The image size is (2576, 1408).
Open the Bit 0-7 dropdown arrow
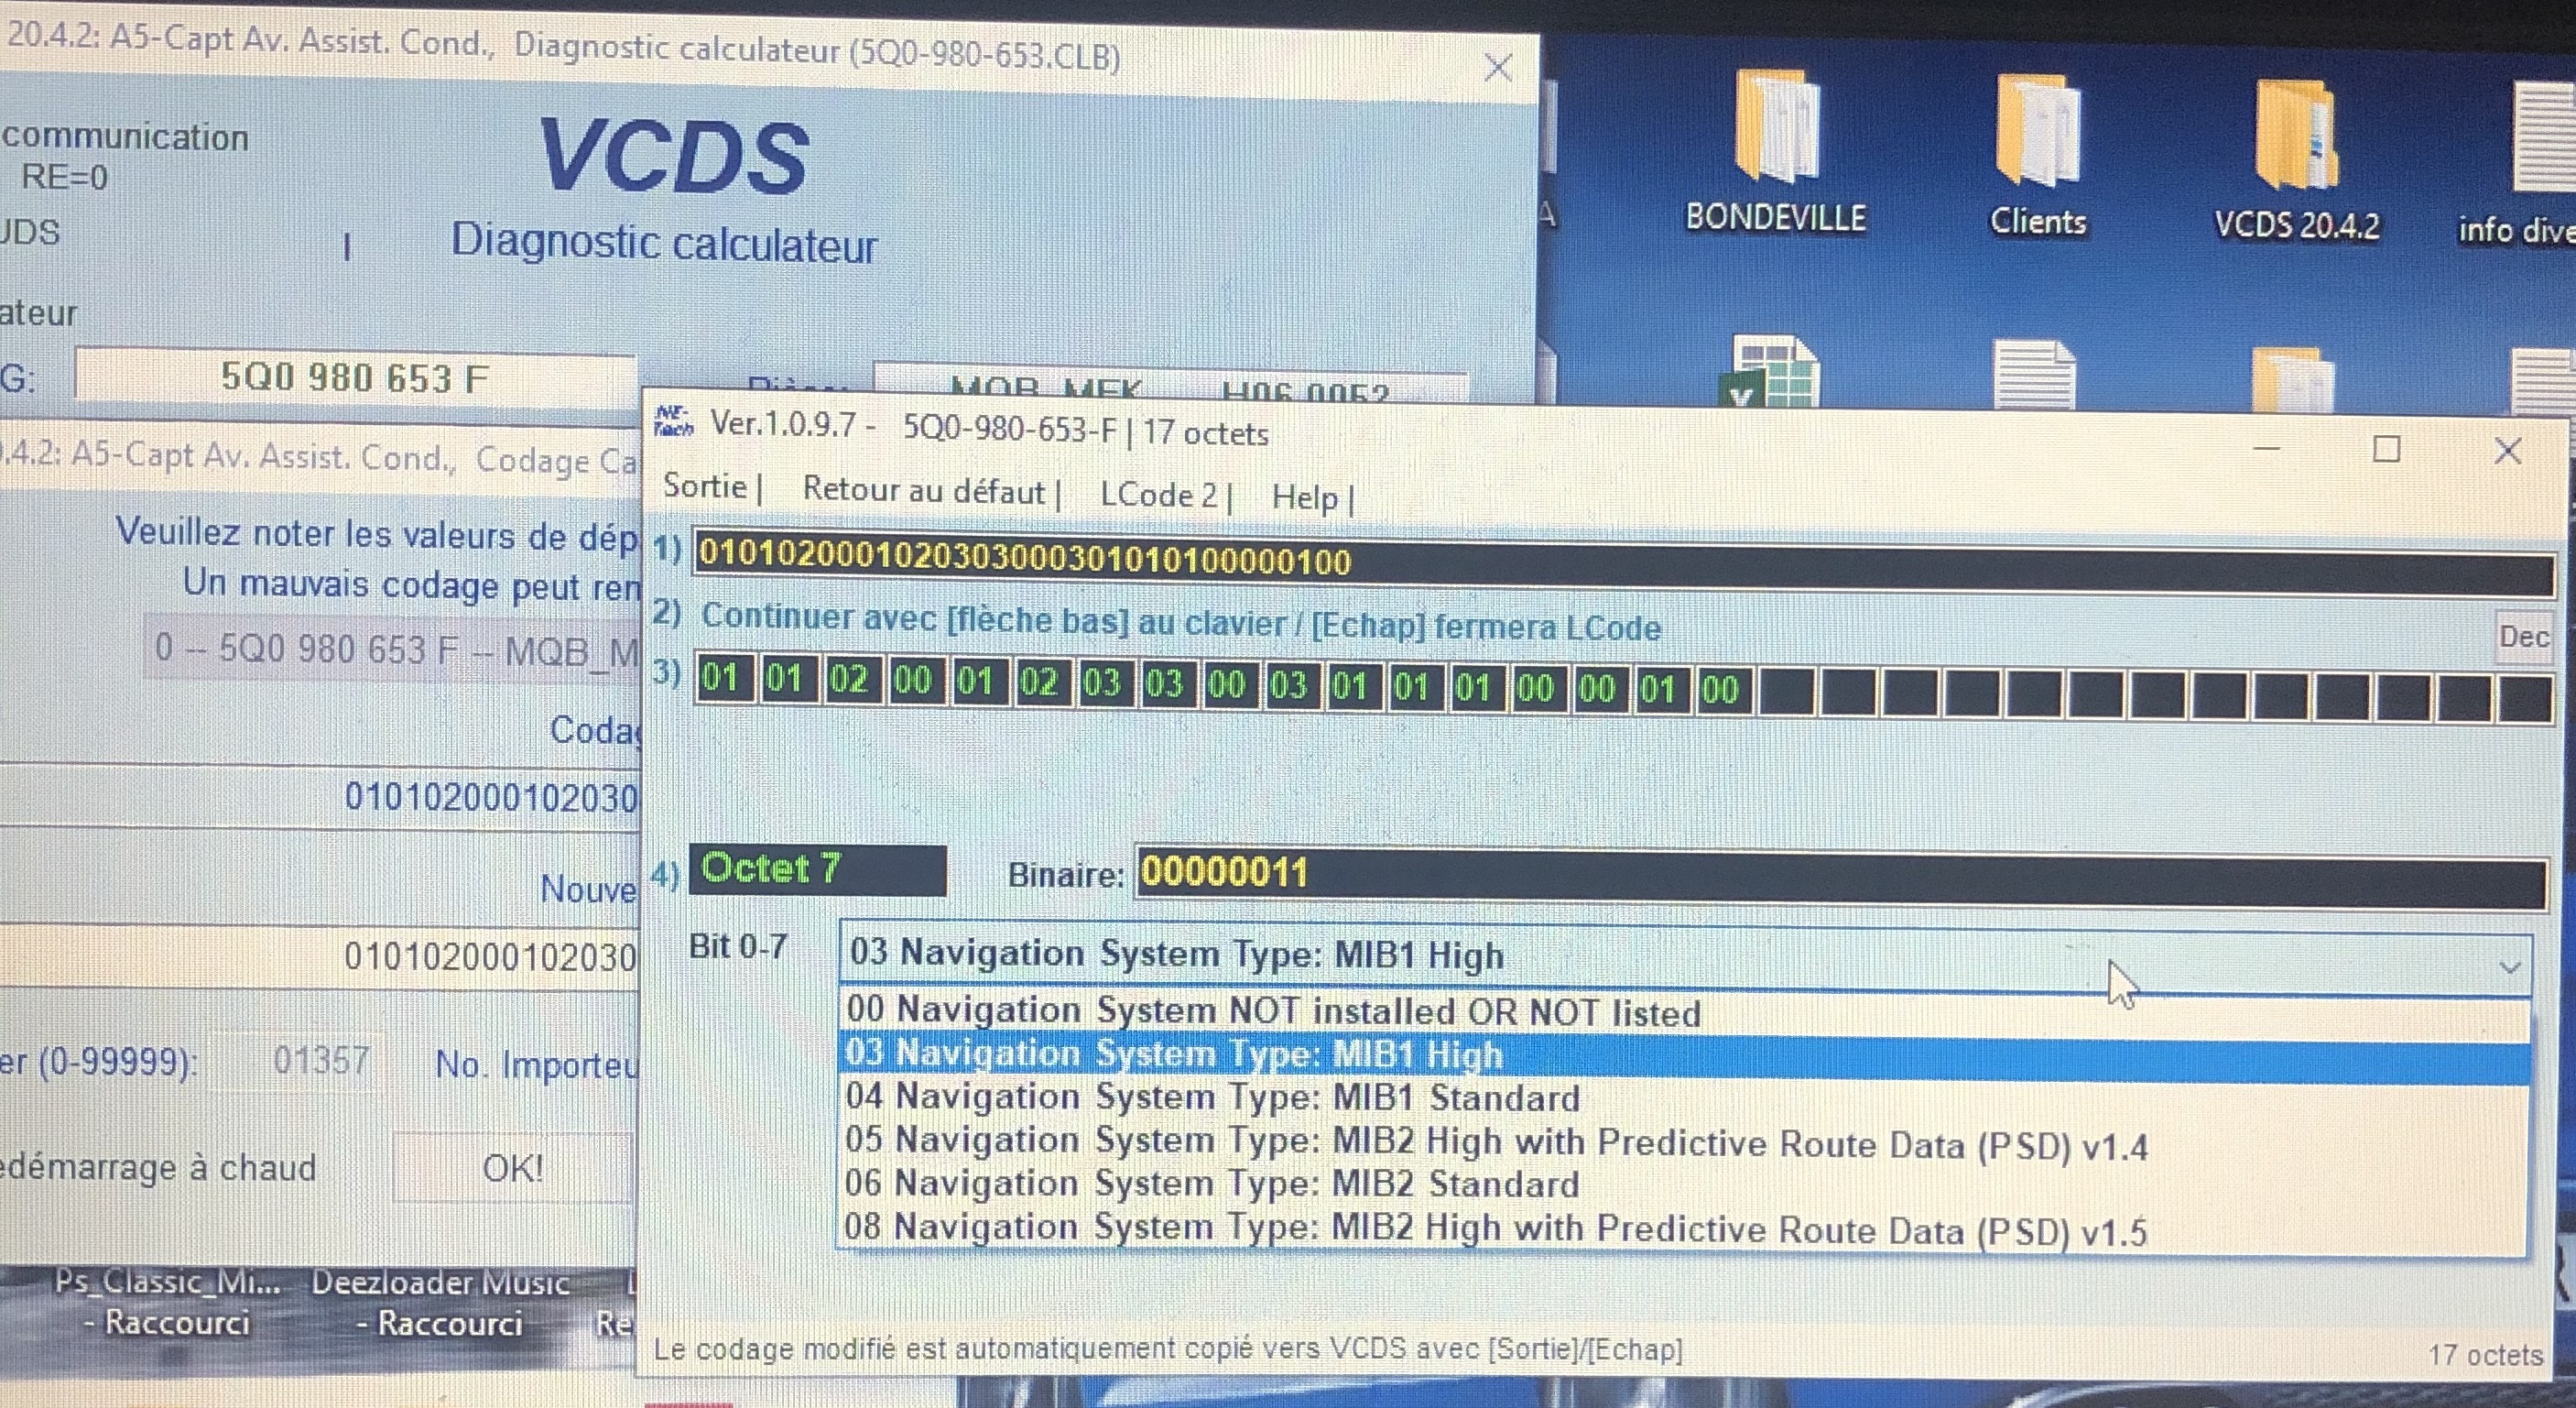tap(2509, 967)
